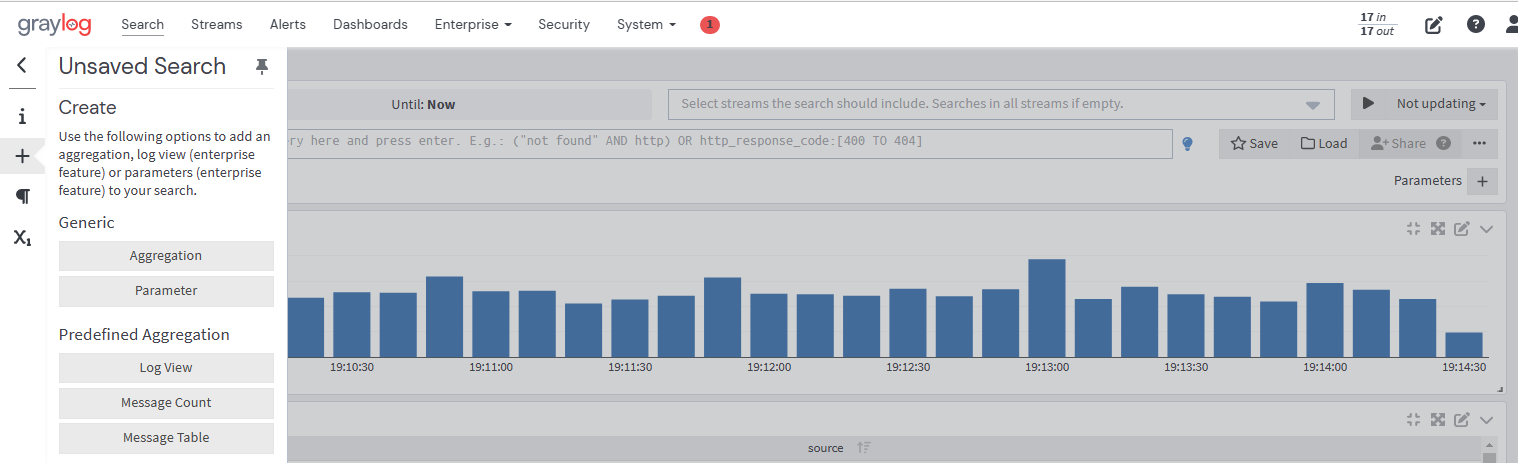Open the search description info icon
Screen dimensions: 1518x463
tap(22, 116)
